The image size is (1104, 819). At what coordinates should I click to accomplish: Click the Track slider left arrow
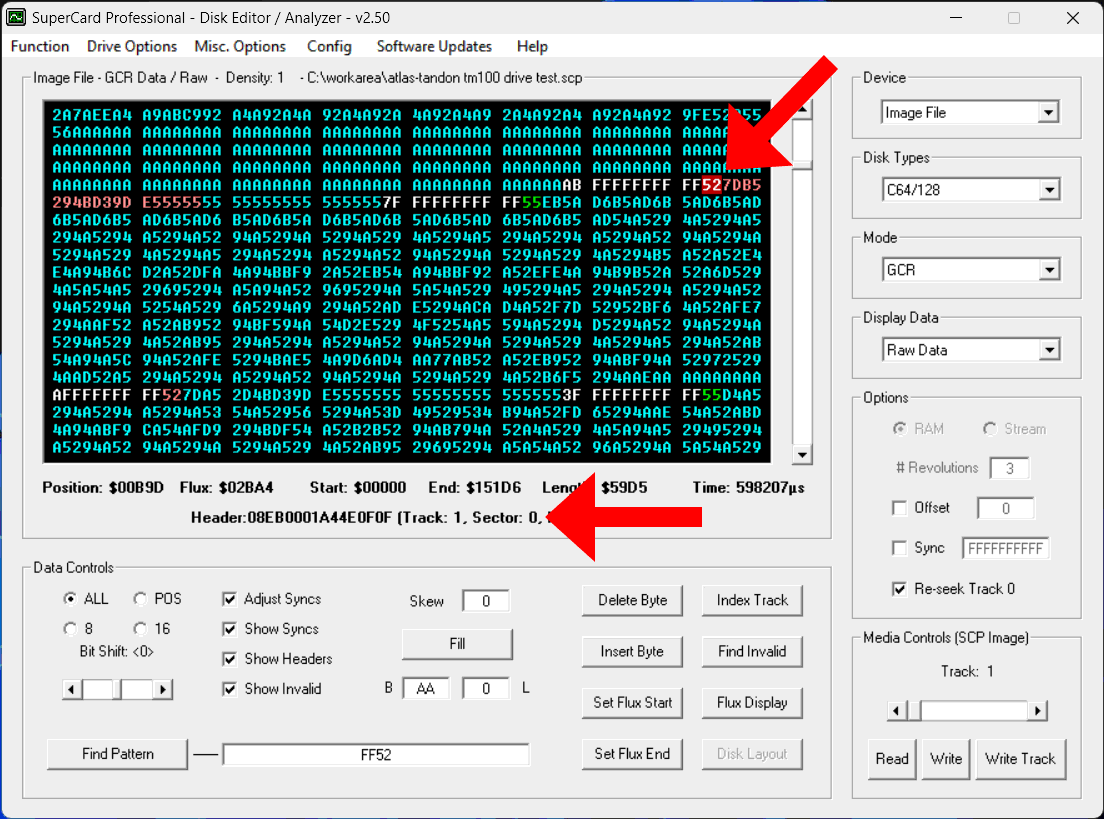tap(896, 711)
